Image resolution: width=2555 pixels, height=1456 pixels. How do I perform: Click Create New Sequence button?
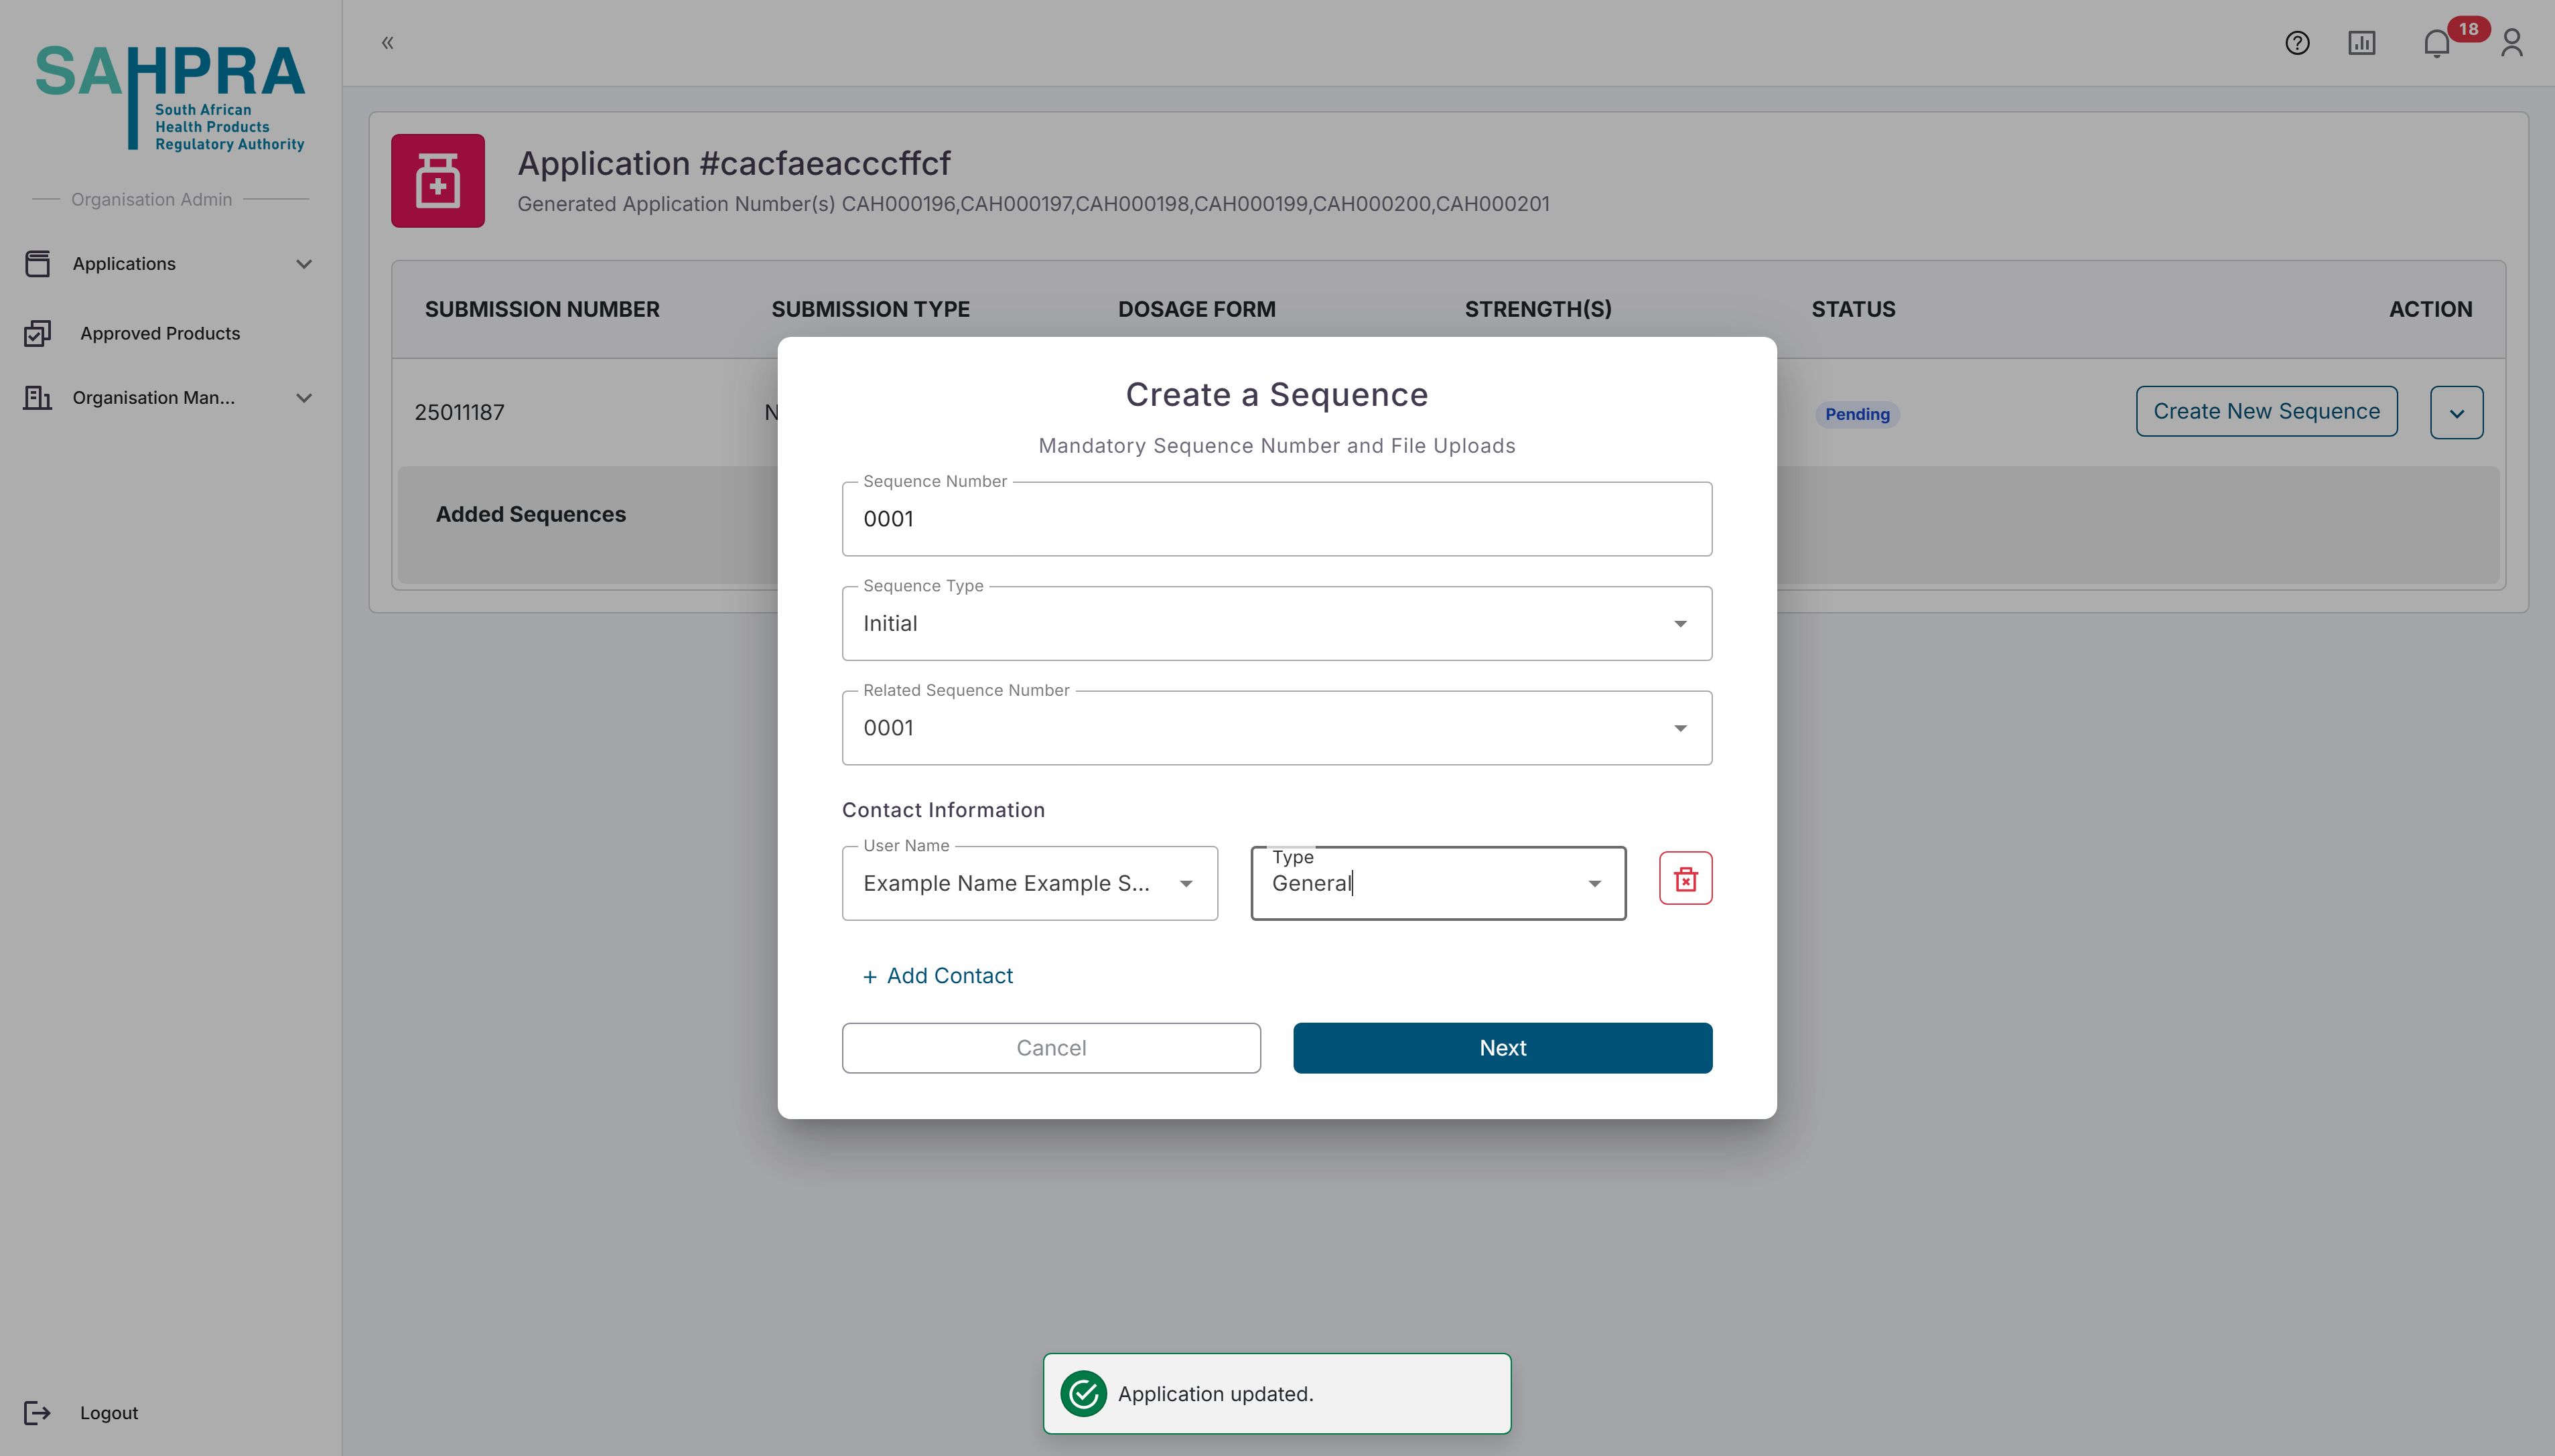tap(2267, 411)
